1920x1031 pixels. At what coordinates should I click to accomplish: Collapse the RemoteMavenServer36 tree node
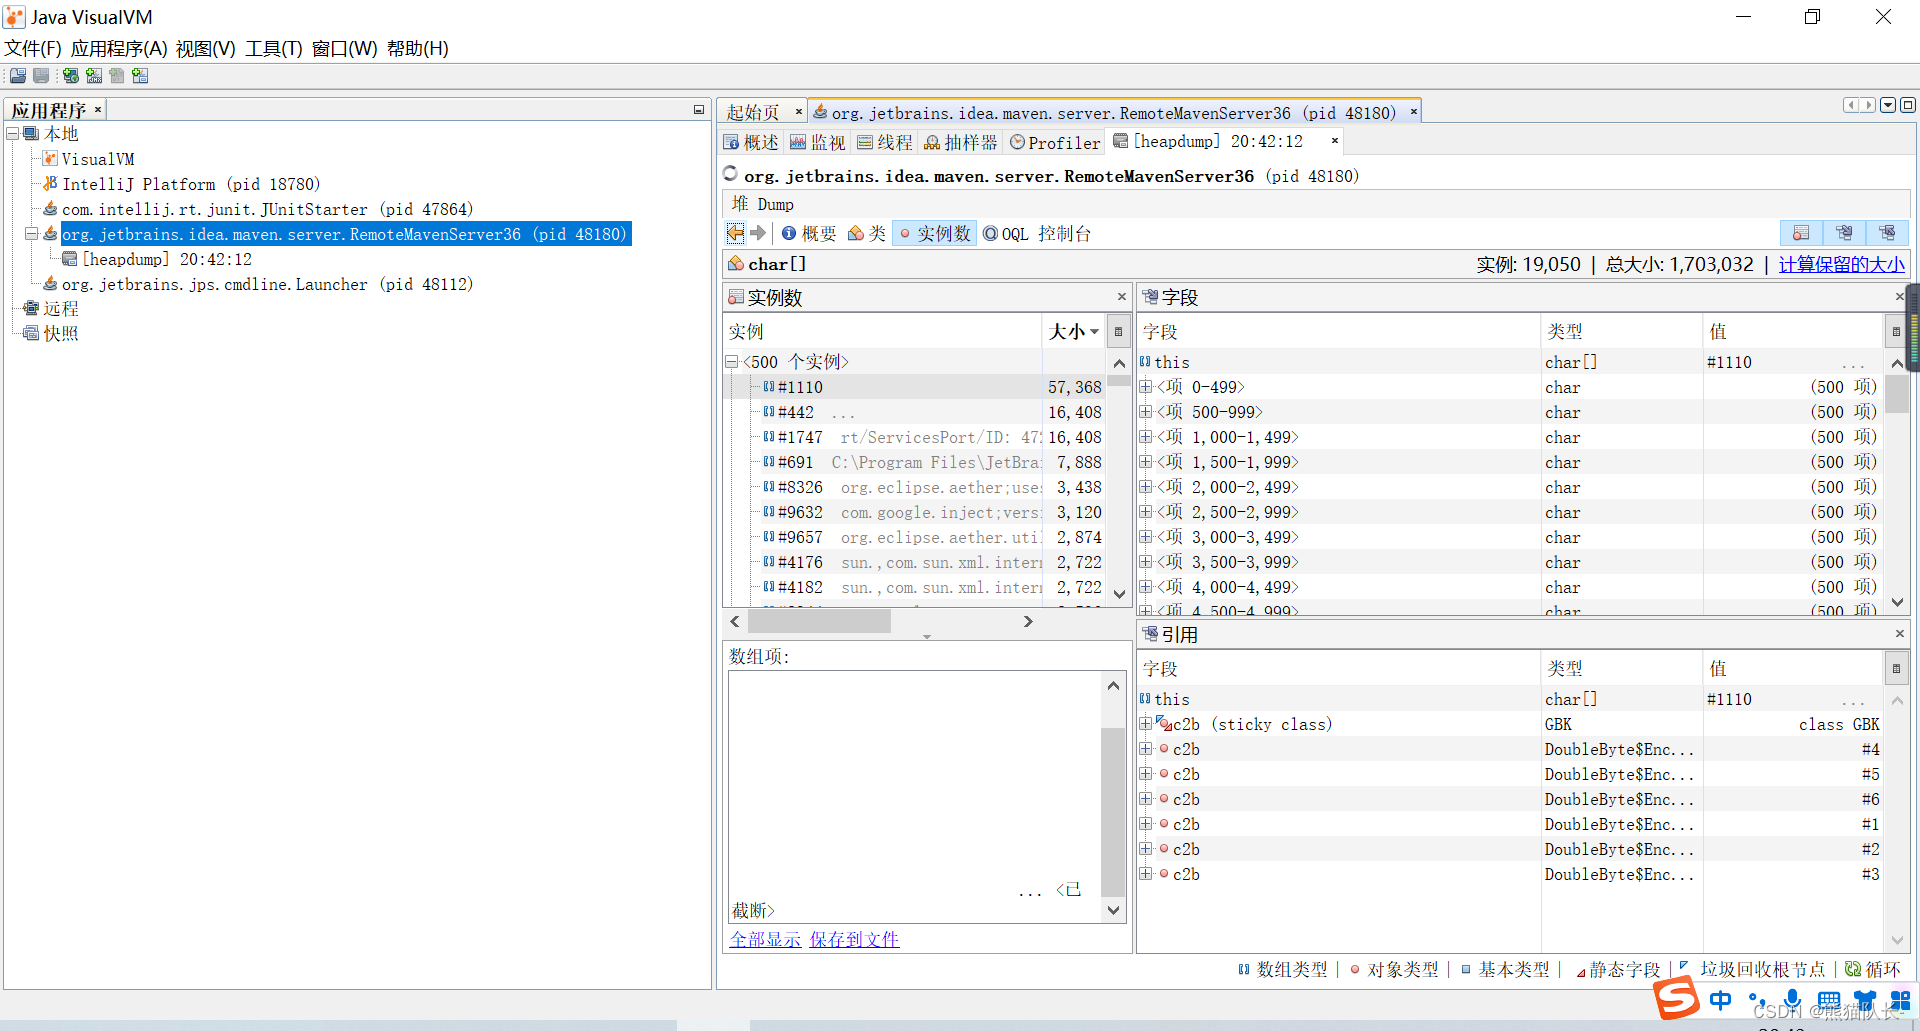pos(31,234)
